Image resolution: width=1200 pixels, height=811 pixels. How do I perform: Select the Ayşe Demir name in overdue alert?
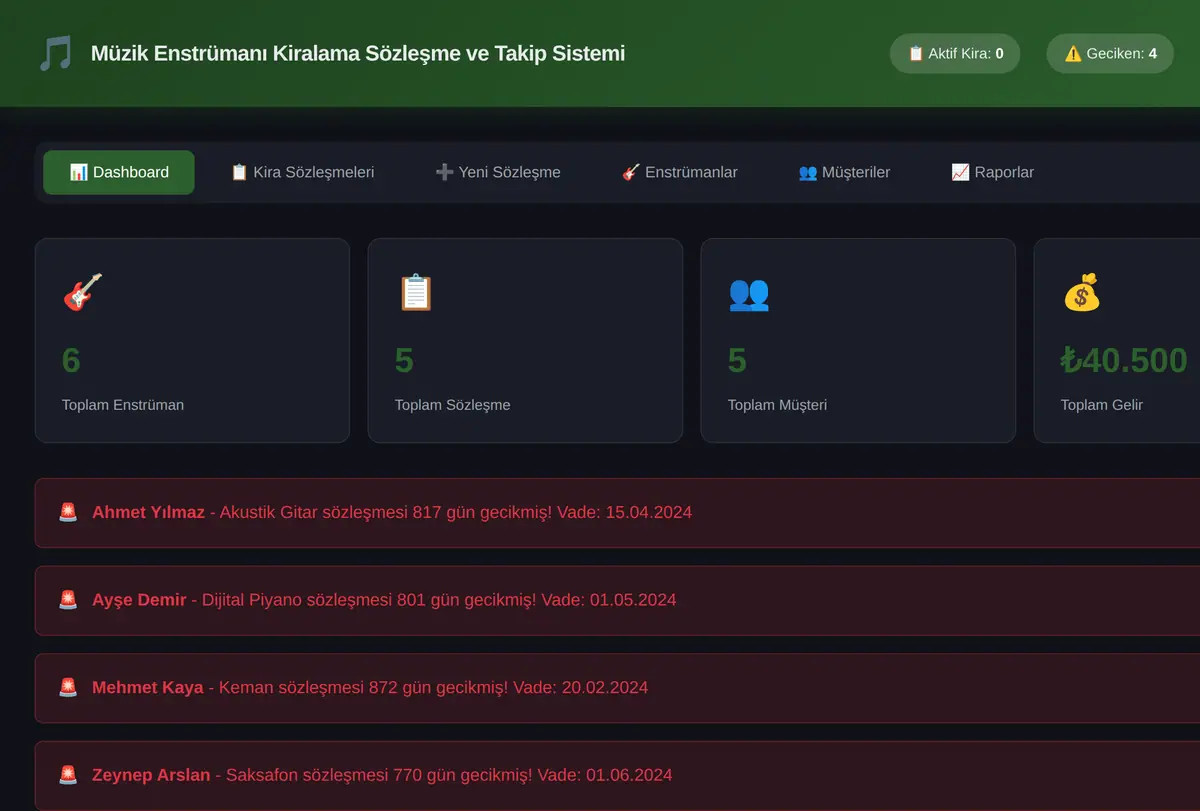pos(139,600)
